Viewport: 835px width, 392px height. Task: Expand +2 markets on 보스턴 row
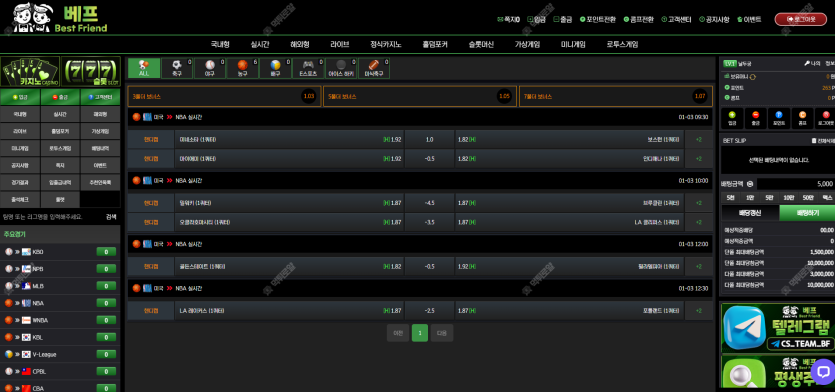click(699, 140)
